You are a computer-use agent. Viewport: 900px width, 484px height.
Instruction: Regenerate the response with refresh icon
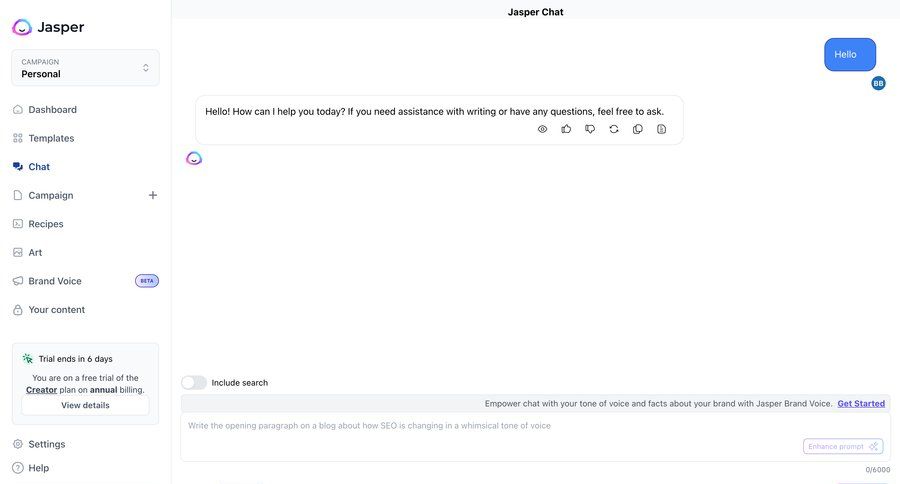(614, 129)
